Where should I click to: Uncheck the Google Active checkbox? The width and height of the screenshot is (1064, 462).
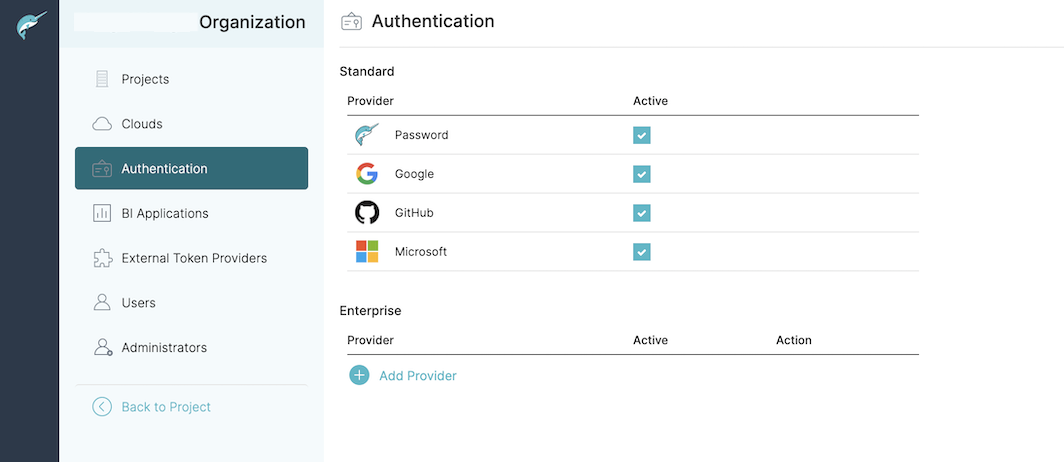(x=642, y=174)
